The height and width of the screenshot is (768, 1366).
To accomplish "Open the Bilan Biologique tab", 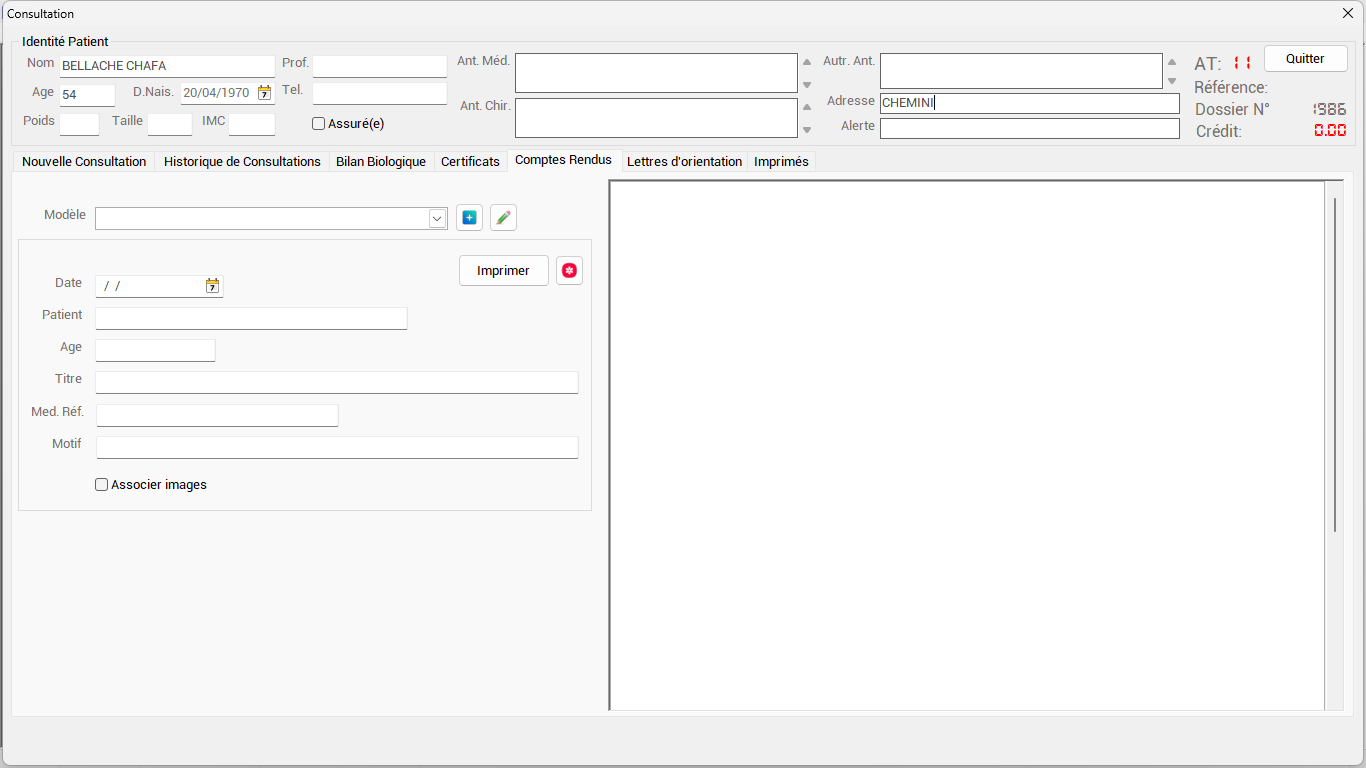I will pyautogui.click(x=380, y=162).
